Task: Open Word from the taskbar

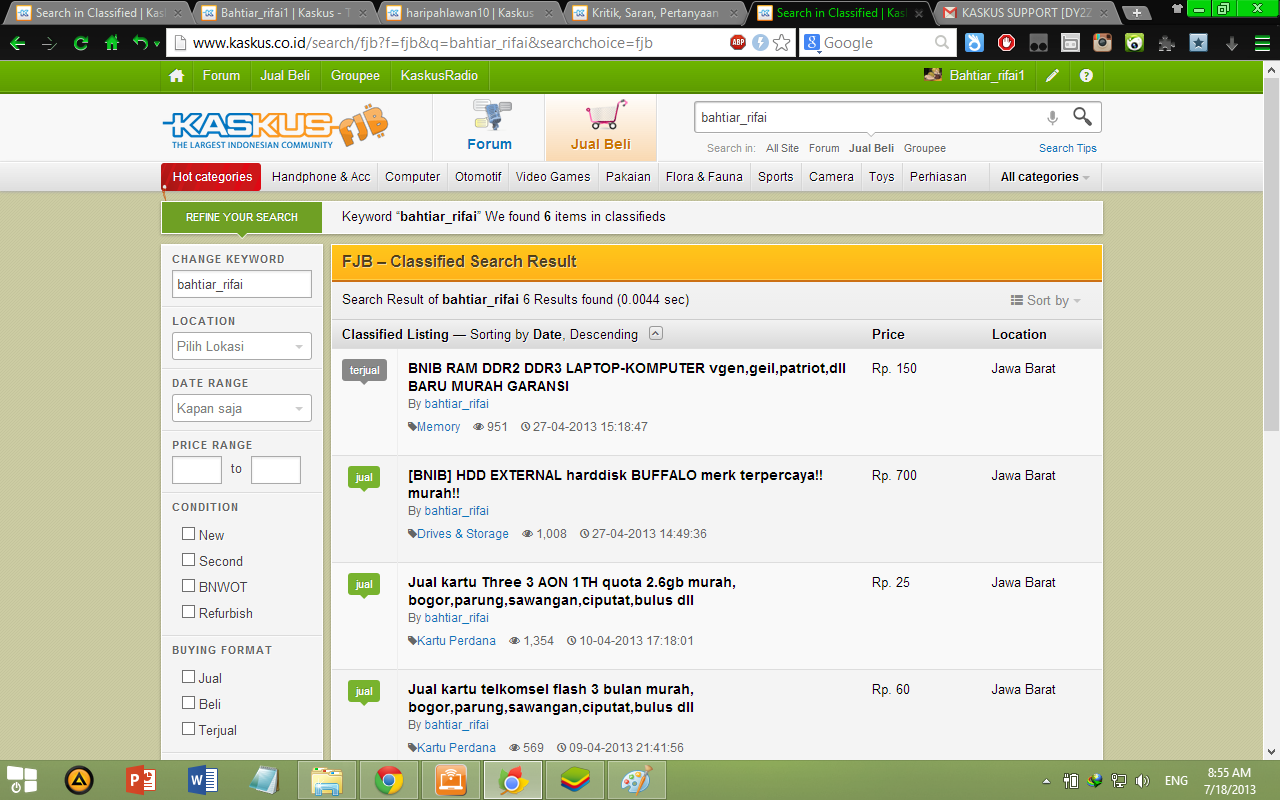Action: tap(202, 780)
